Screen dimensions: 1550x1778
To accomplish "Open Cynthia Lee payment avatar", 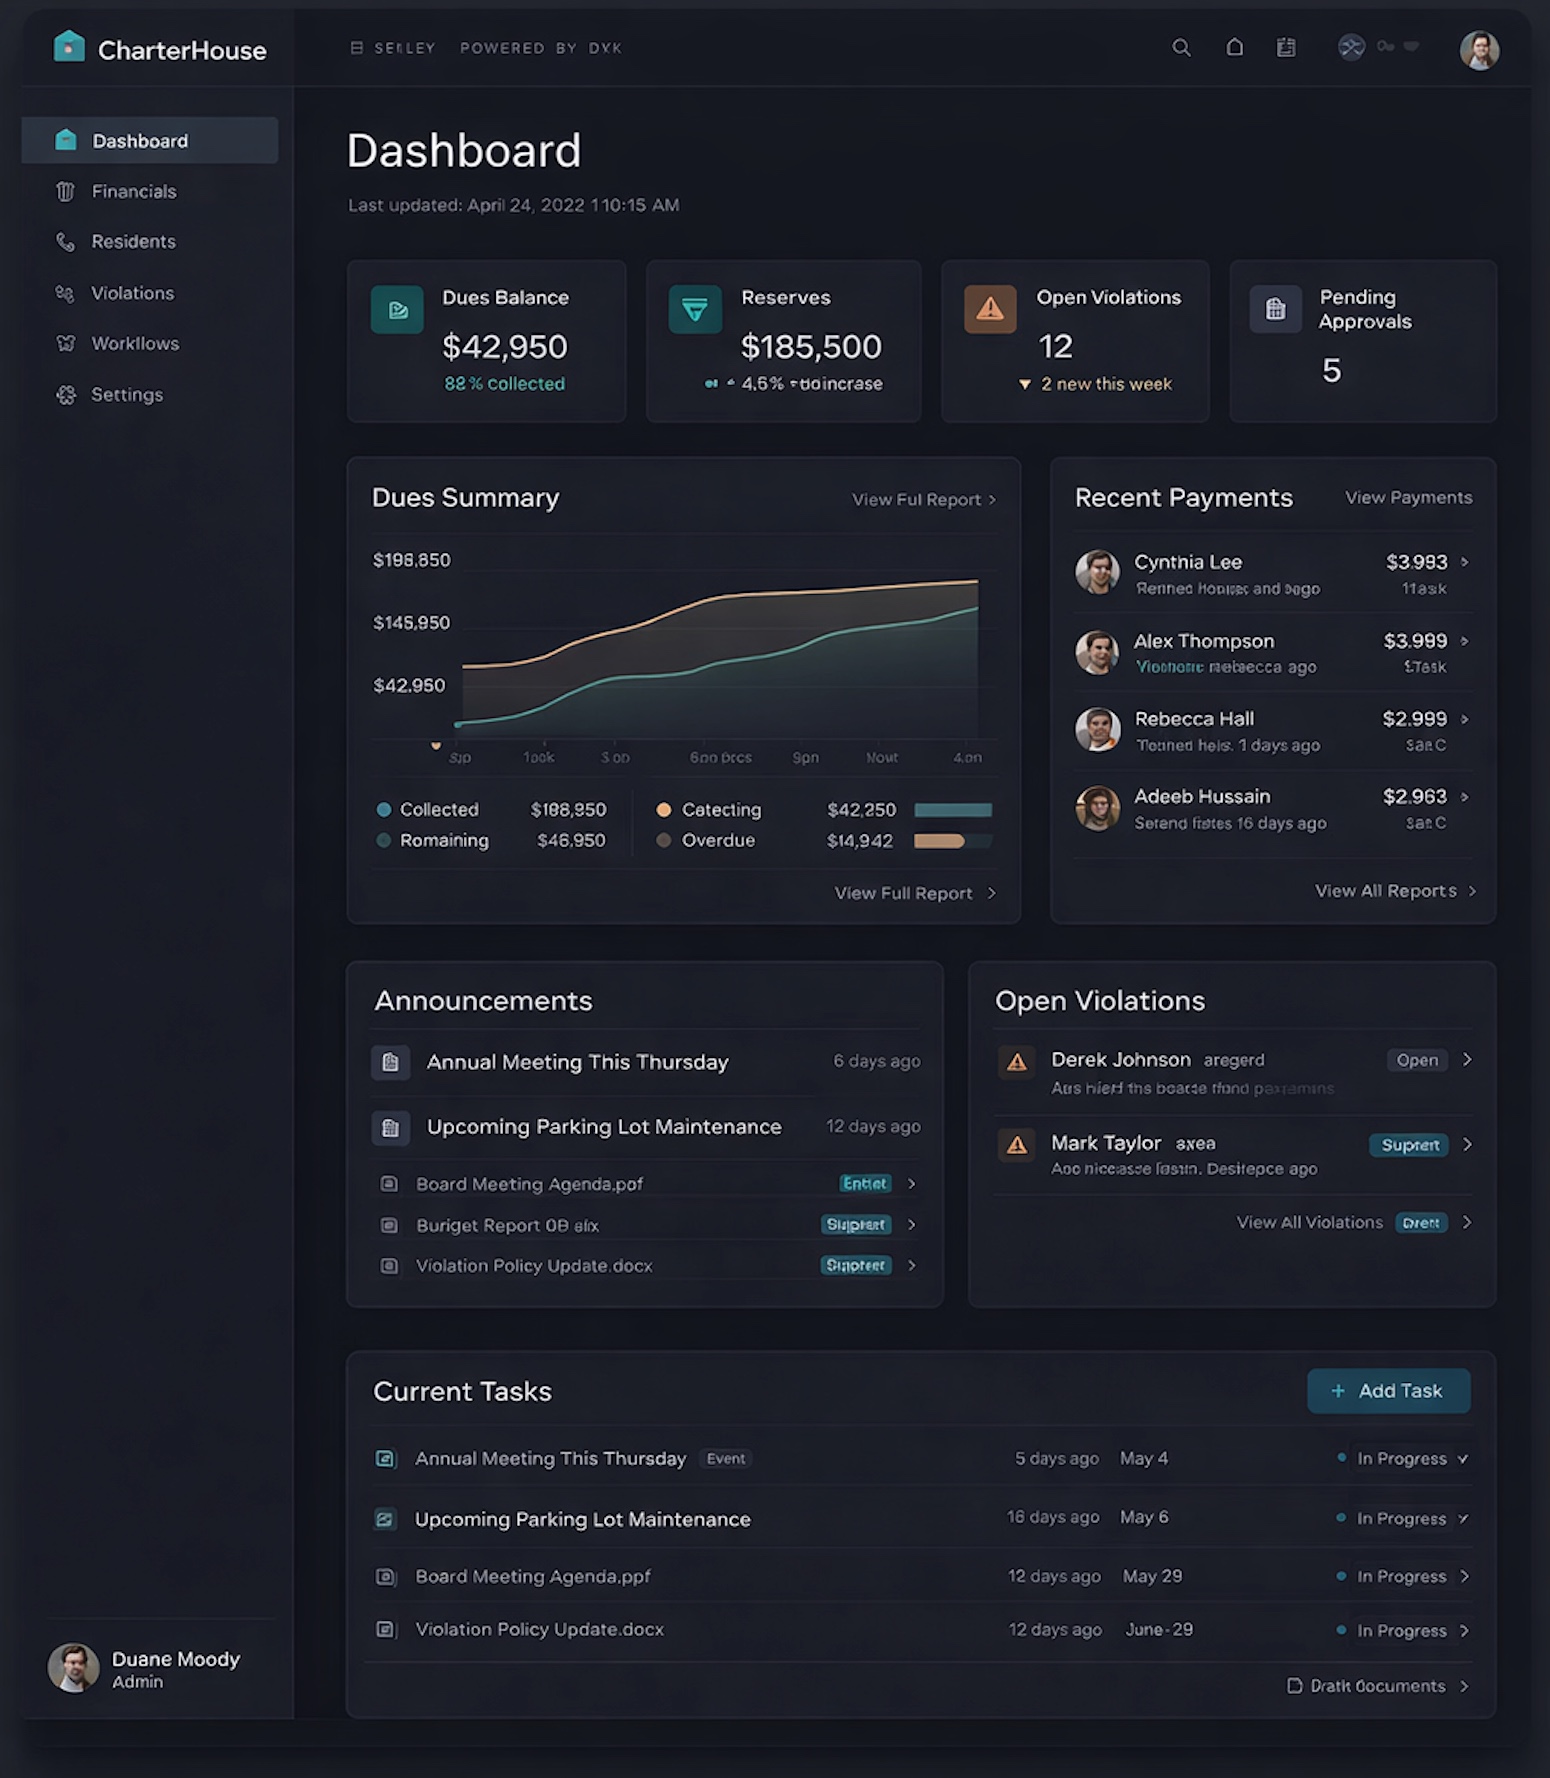I will (1097, 572).
